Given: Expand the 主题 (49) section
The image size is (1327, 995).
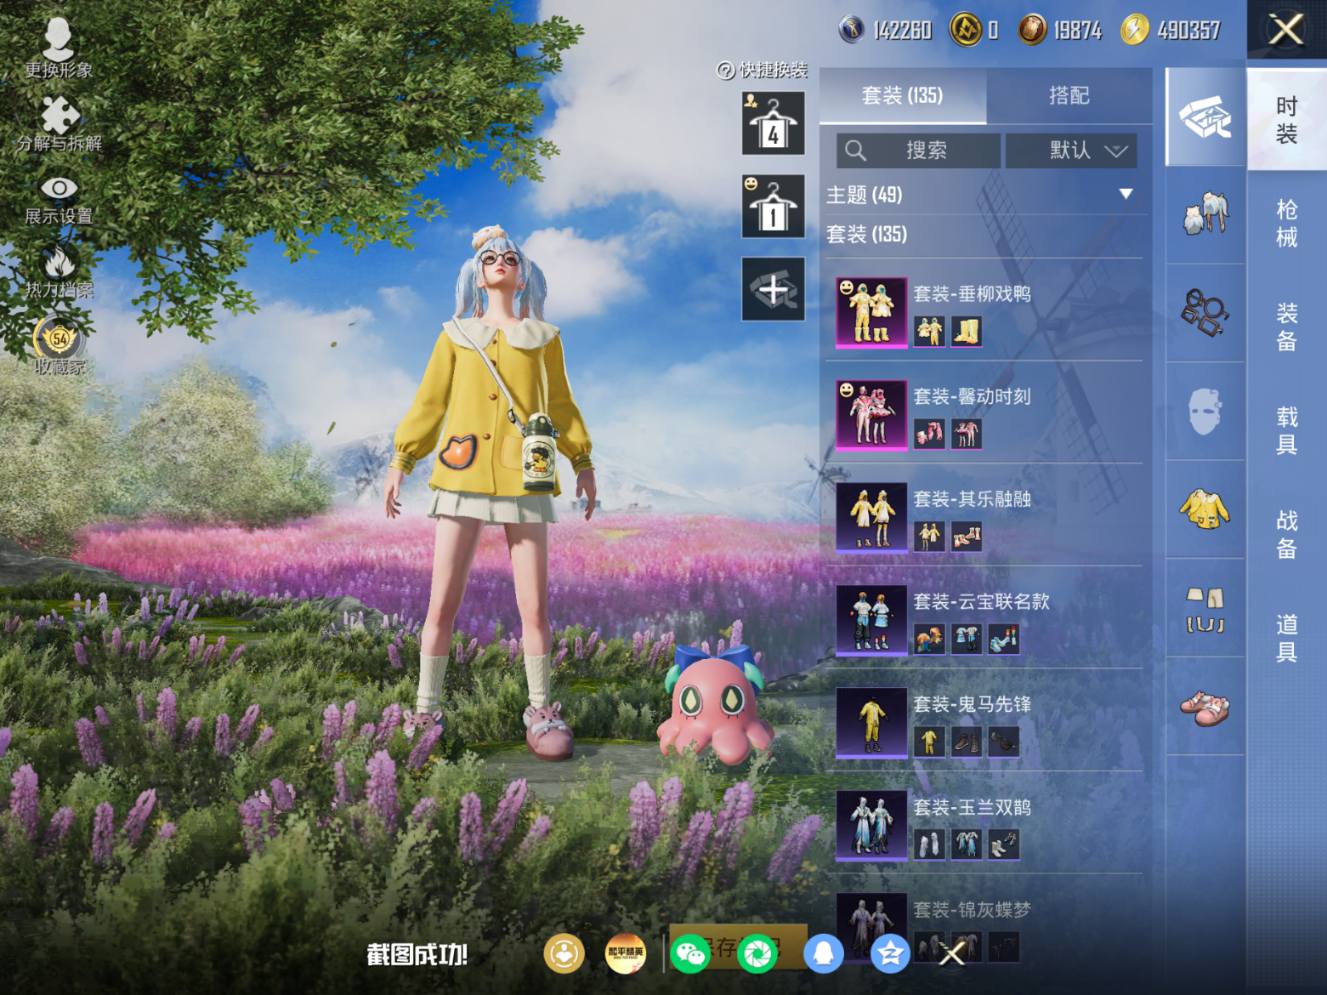Looking at the screenshot, I should [x=981, y=194].
